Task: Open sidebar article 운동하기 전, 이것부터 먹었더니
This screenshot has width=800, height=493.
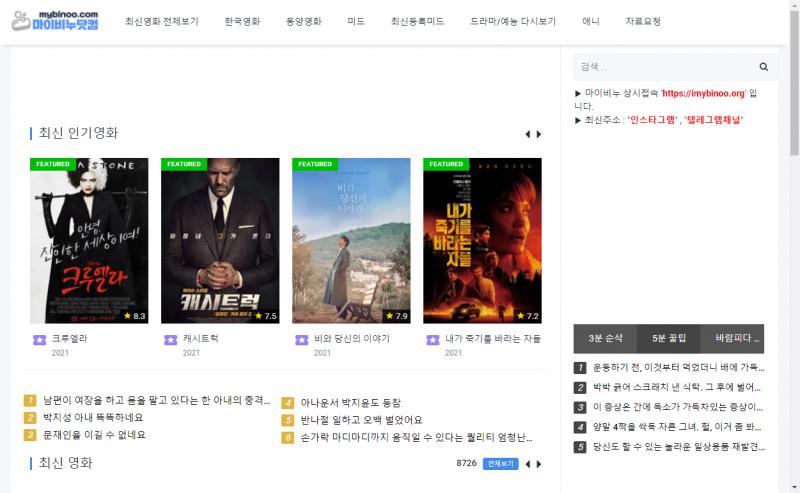Action: click(x=679, y=367)
